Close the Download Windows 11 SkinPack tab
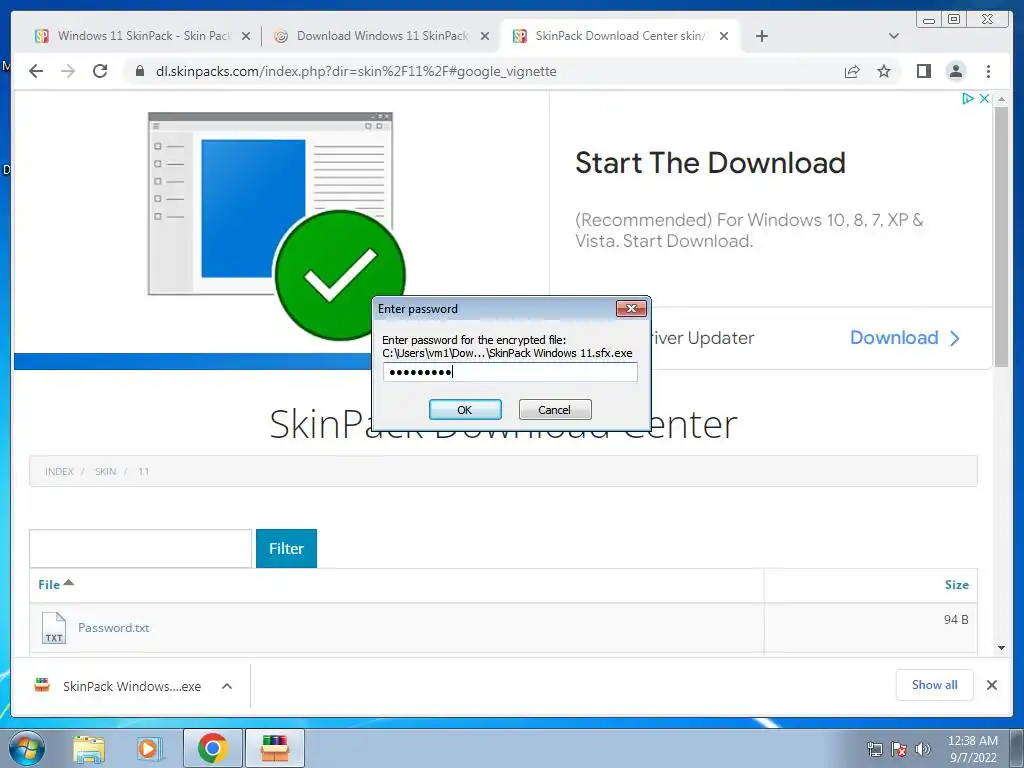The height and width of the screenshot is (768, 1024). (485, 37)
